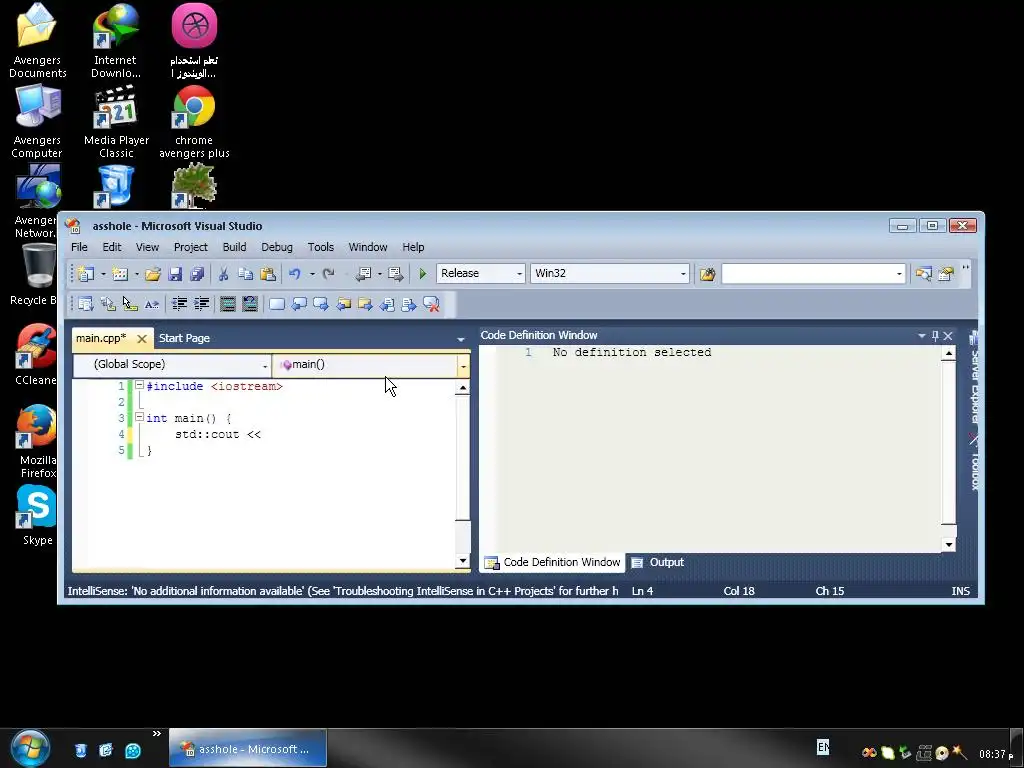Open the Code Definition Window position menu arrow

[921, 336]
